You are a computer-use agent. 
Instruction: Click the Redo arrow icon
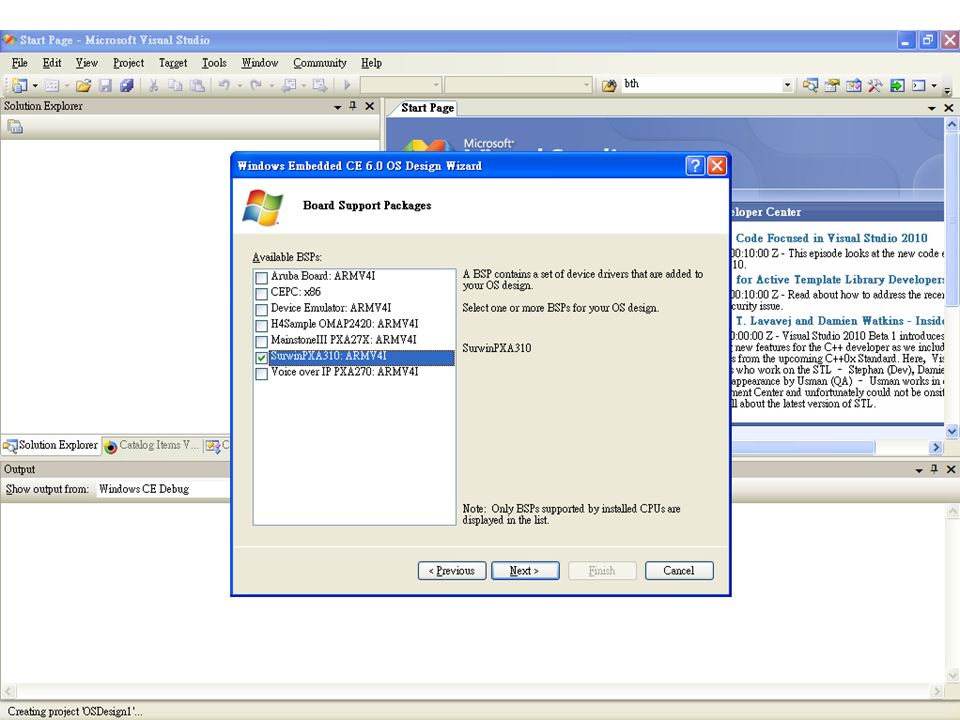[x=256, y=85]
